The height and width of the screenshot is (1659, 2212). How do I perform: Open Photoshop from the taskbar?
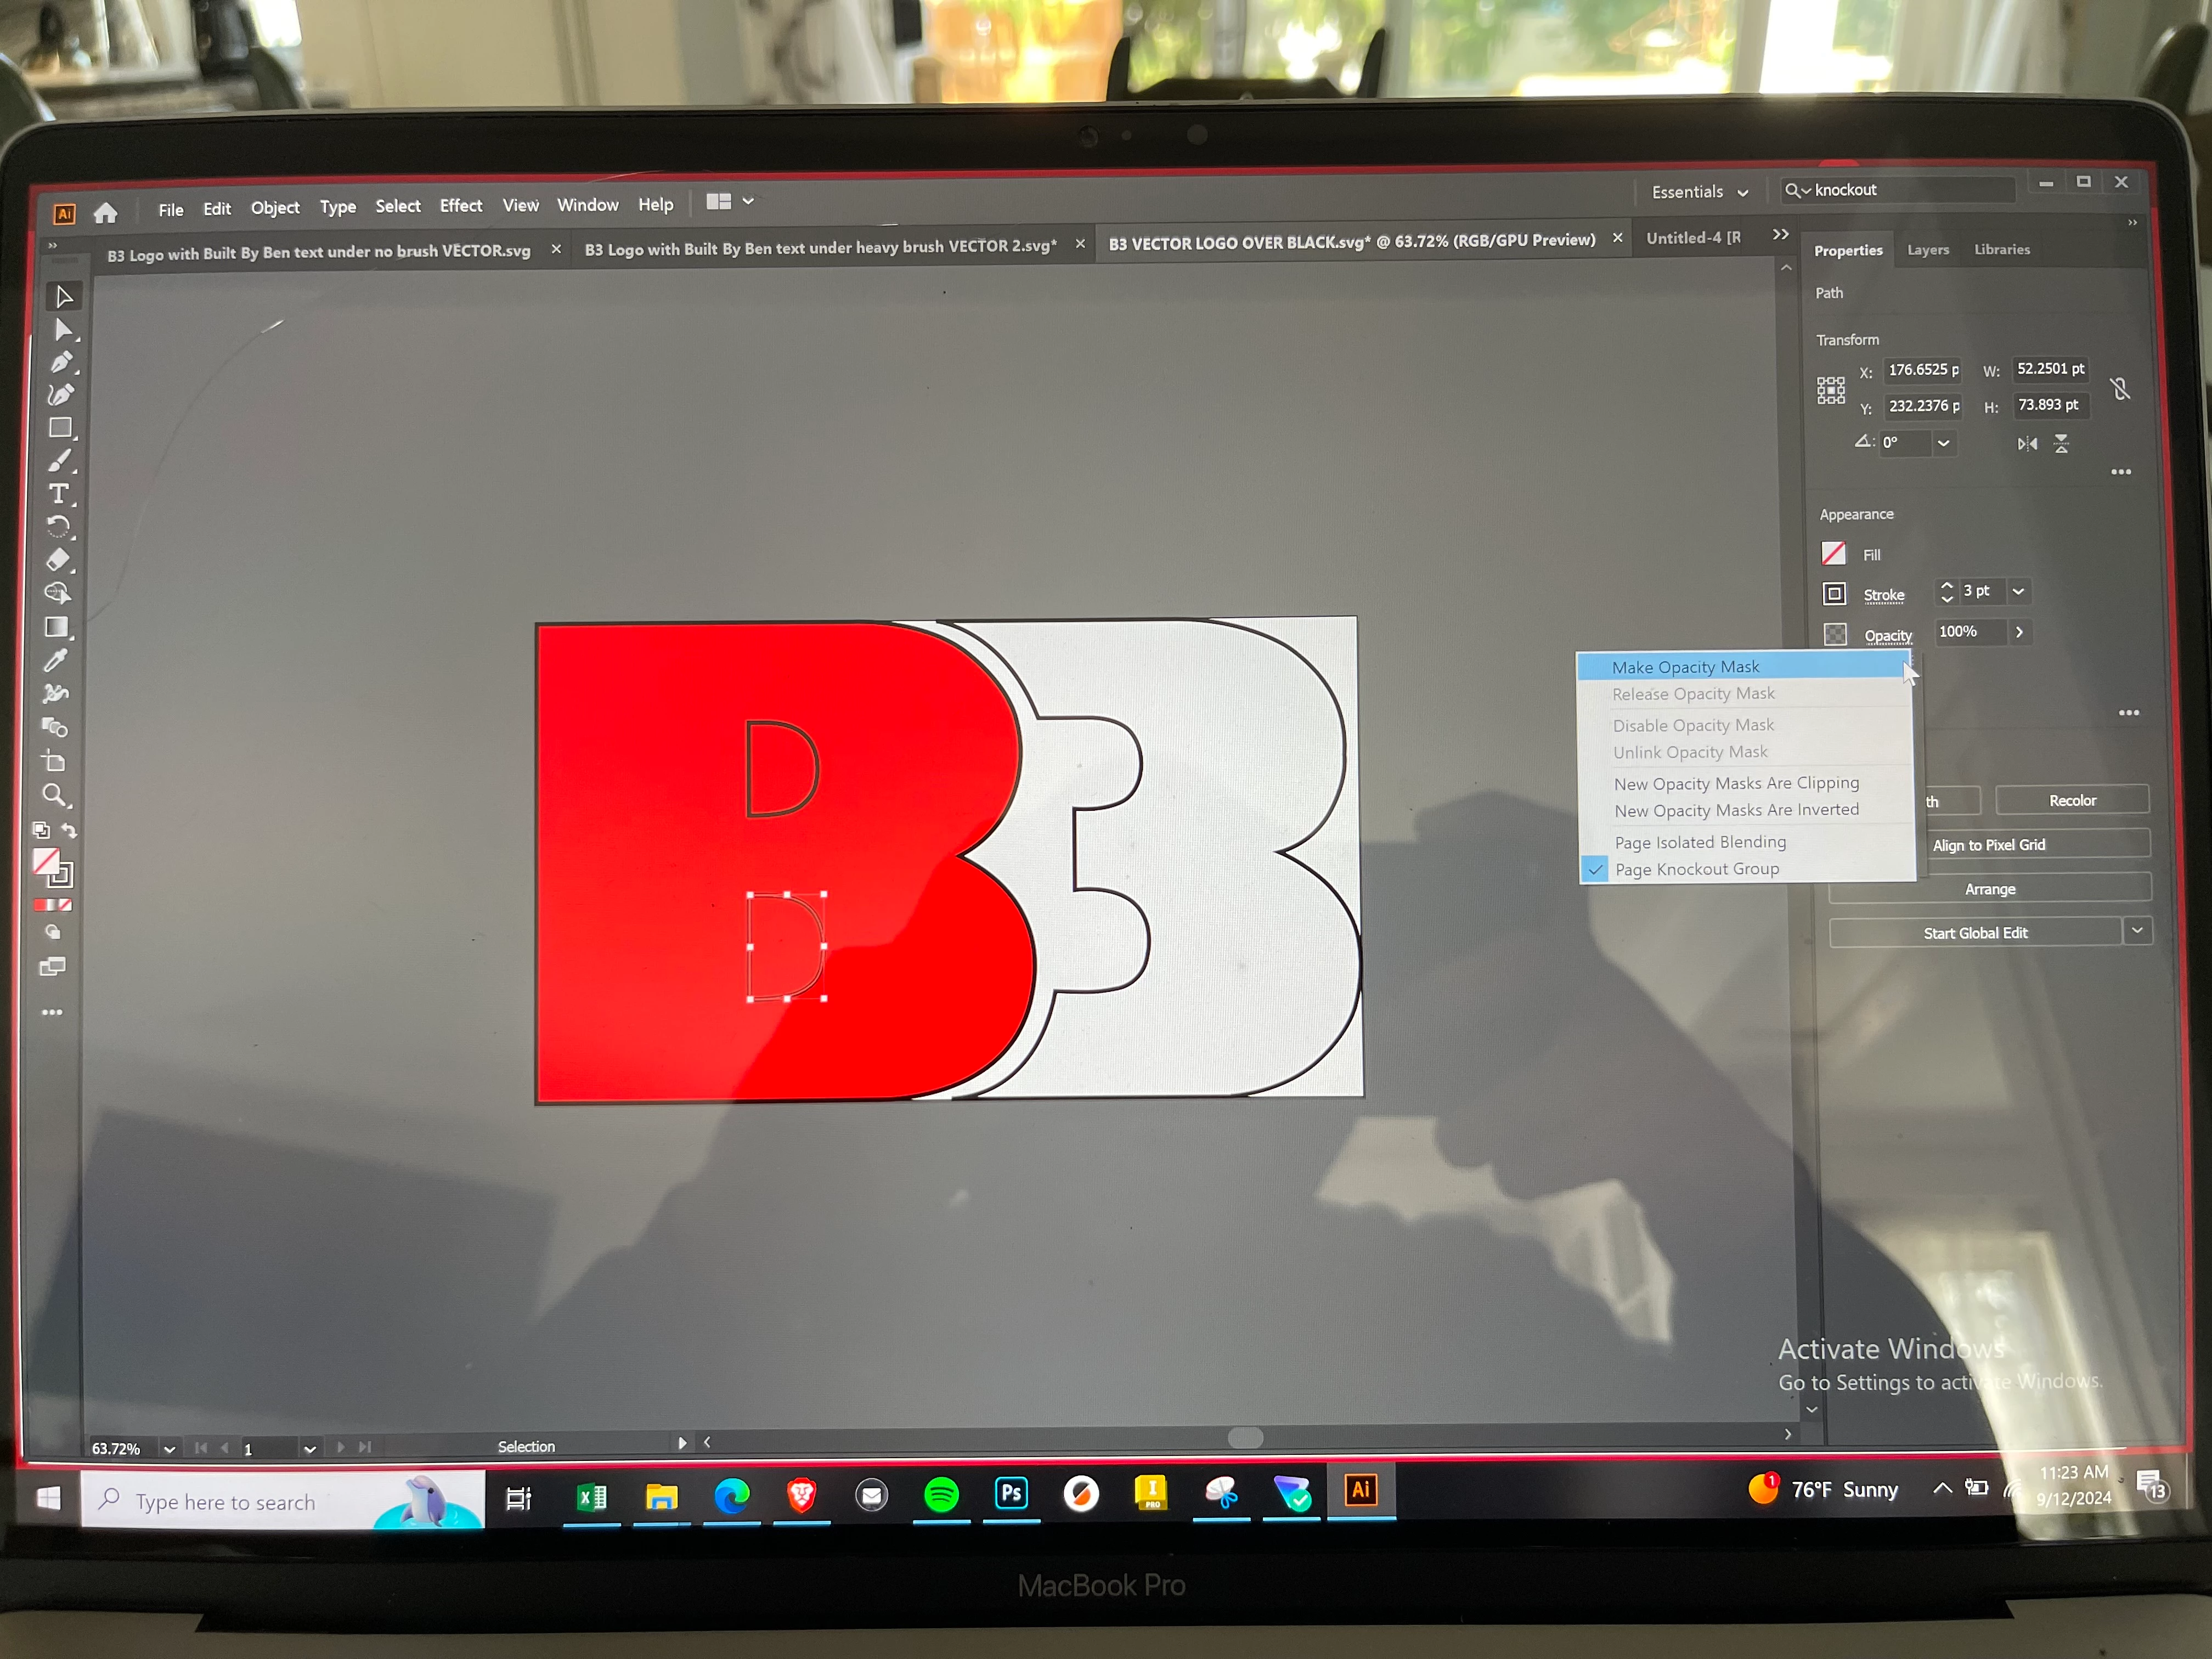[1011, 1493]
